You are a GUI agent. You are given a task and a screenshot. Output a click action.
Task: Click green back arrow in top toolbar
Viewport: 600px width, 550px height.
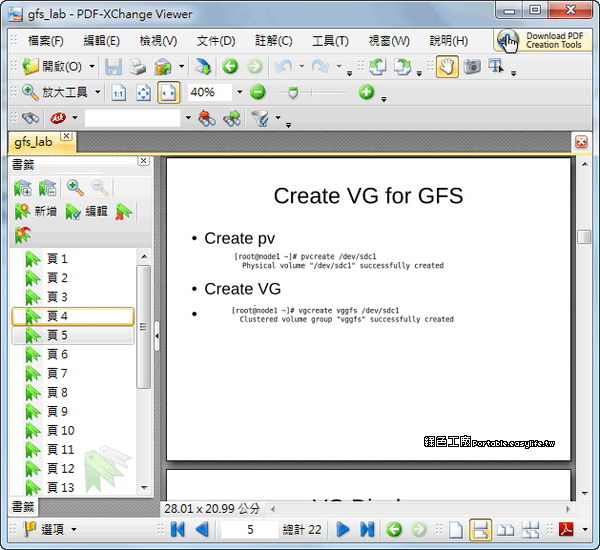[230, 67]
